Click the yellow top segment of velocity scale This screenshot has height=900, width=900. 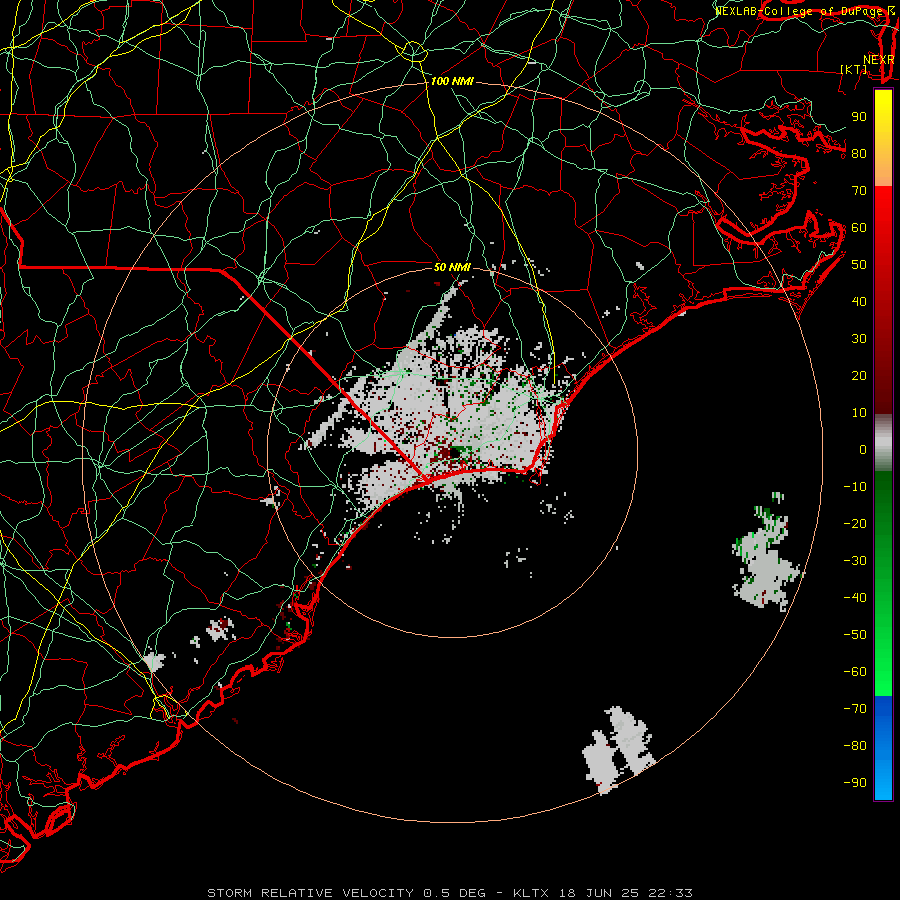pyautogui.click(x=883, y=138)
